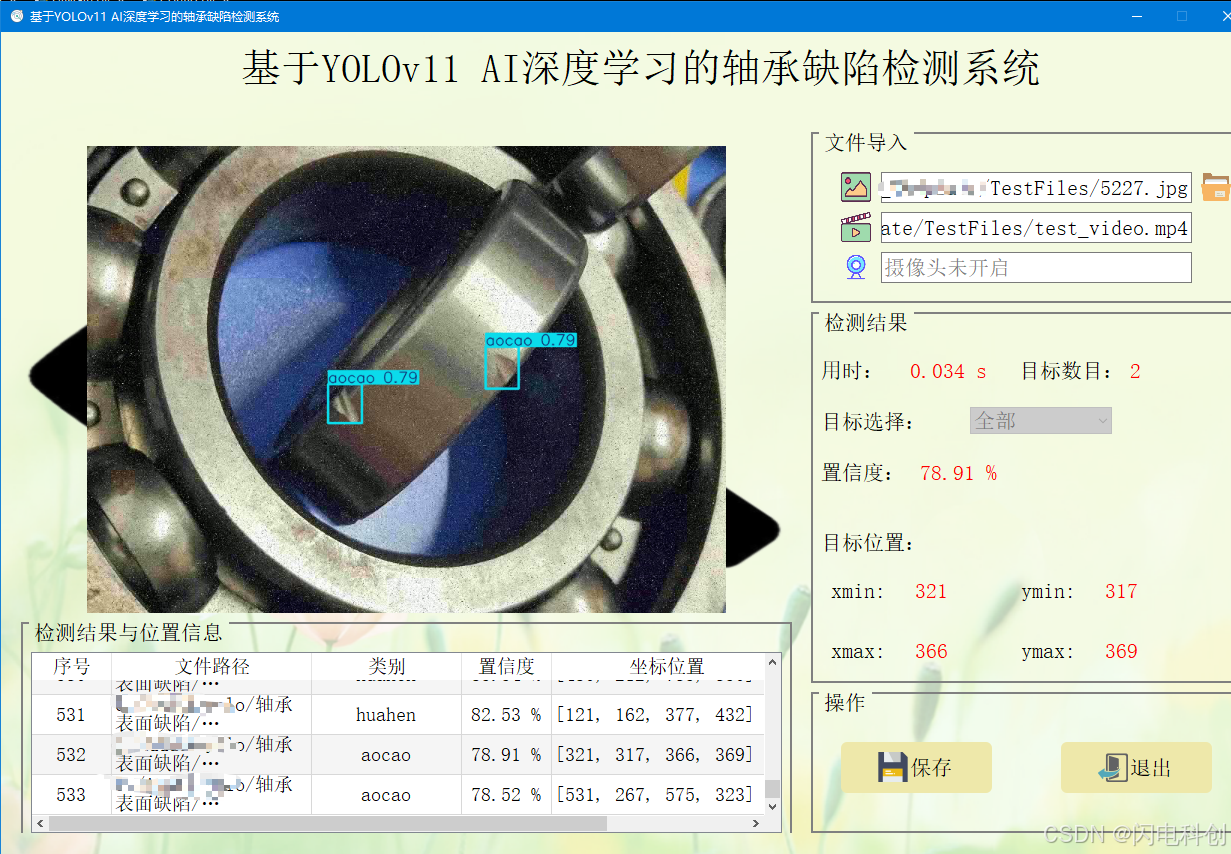Click the 保存 save button

(916, 768)
